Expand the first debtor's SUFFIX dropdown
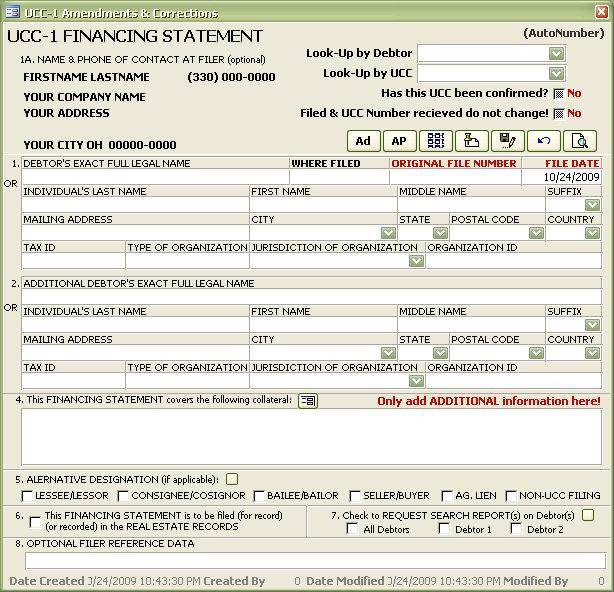 (x=592, y=204)
